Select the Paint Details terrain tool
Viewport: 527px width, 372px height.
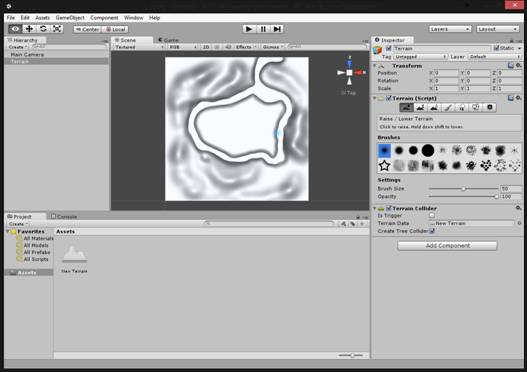point(476,108)
